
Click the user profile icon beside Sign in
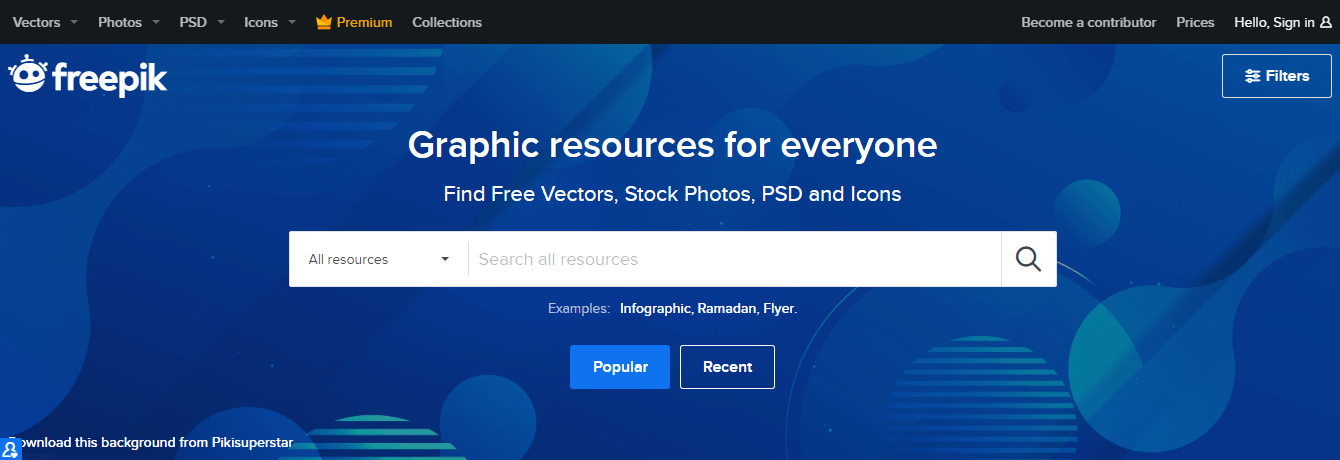coord(1326,22)
